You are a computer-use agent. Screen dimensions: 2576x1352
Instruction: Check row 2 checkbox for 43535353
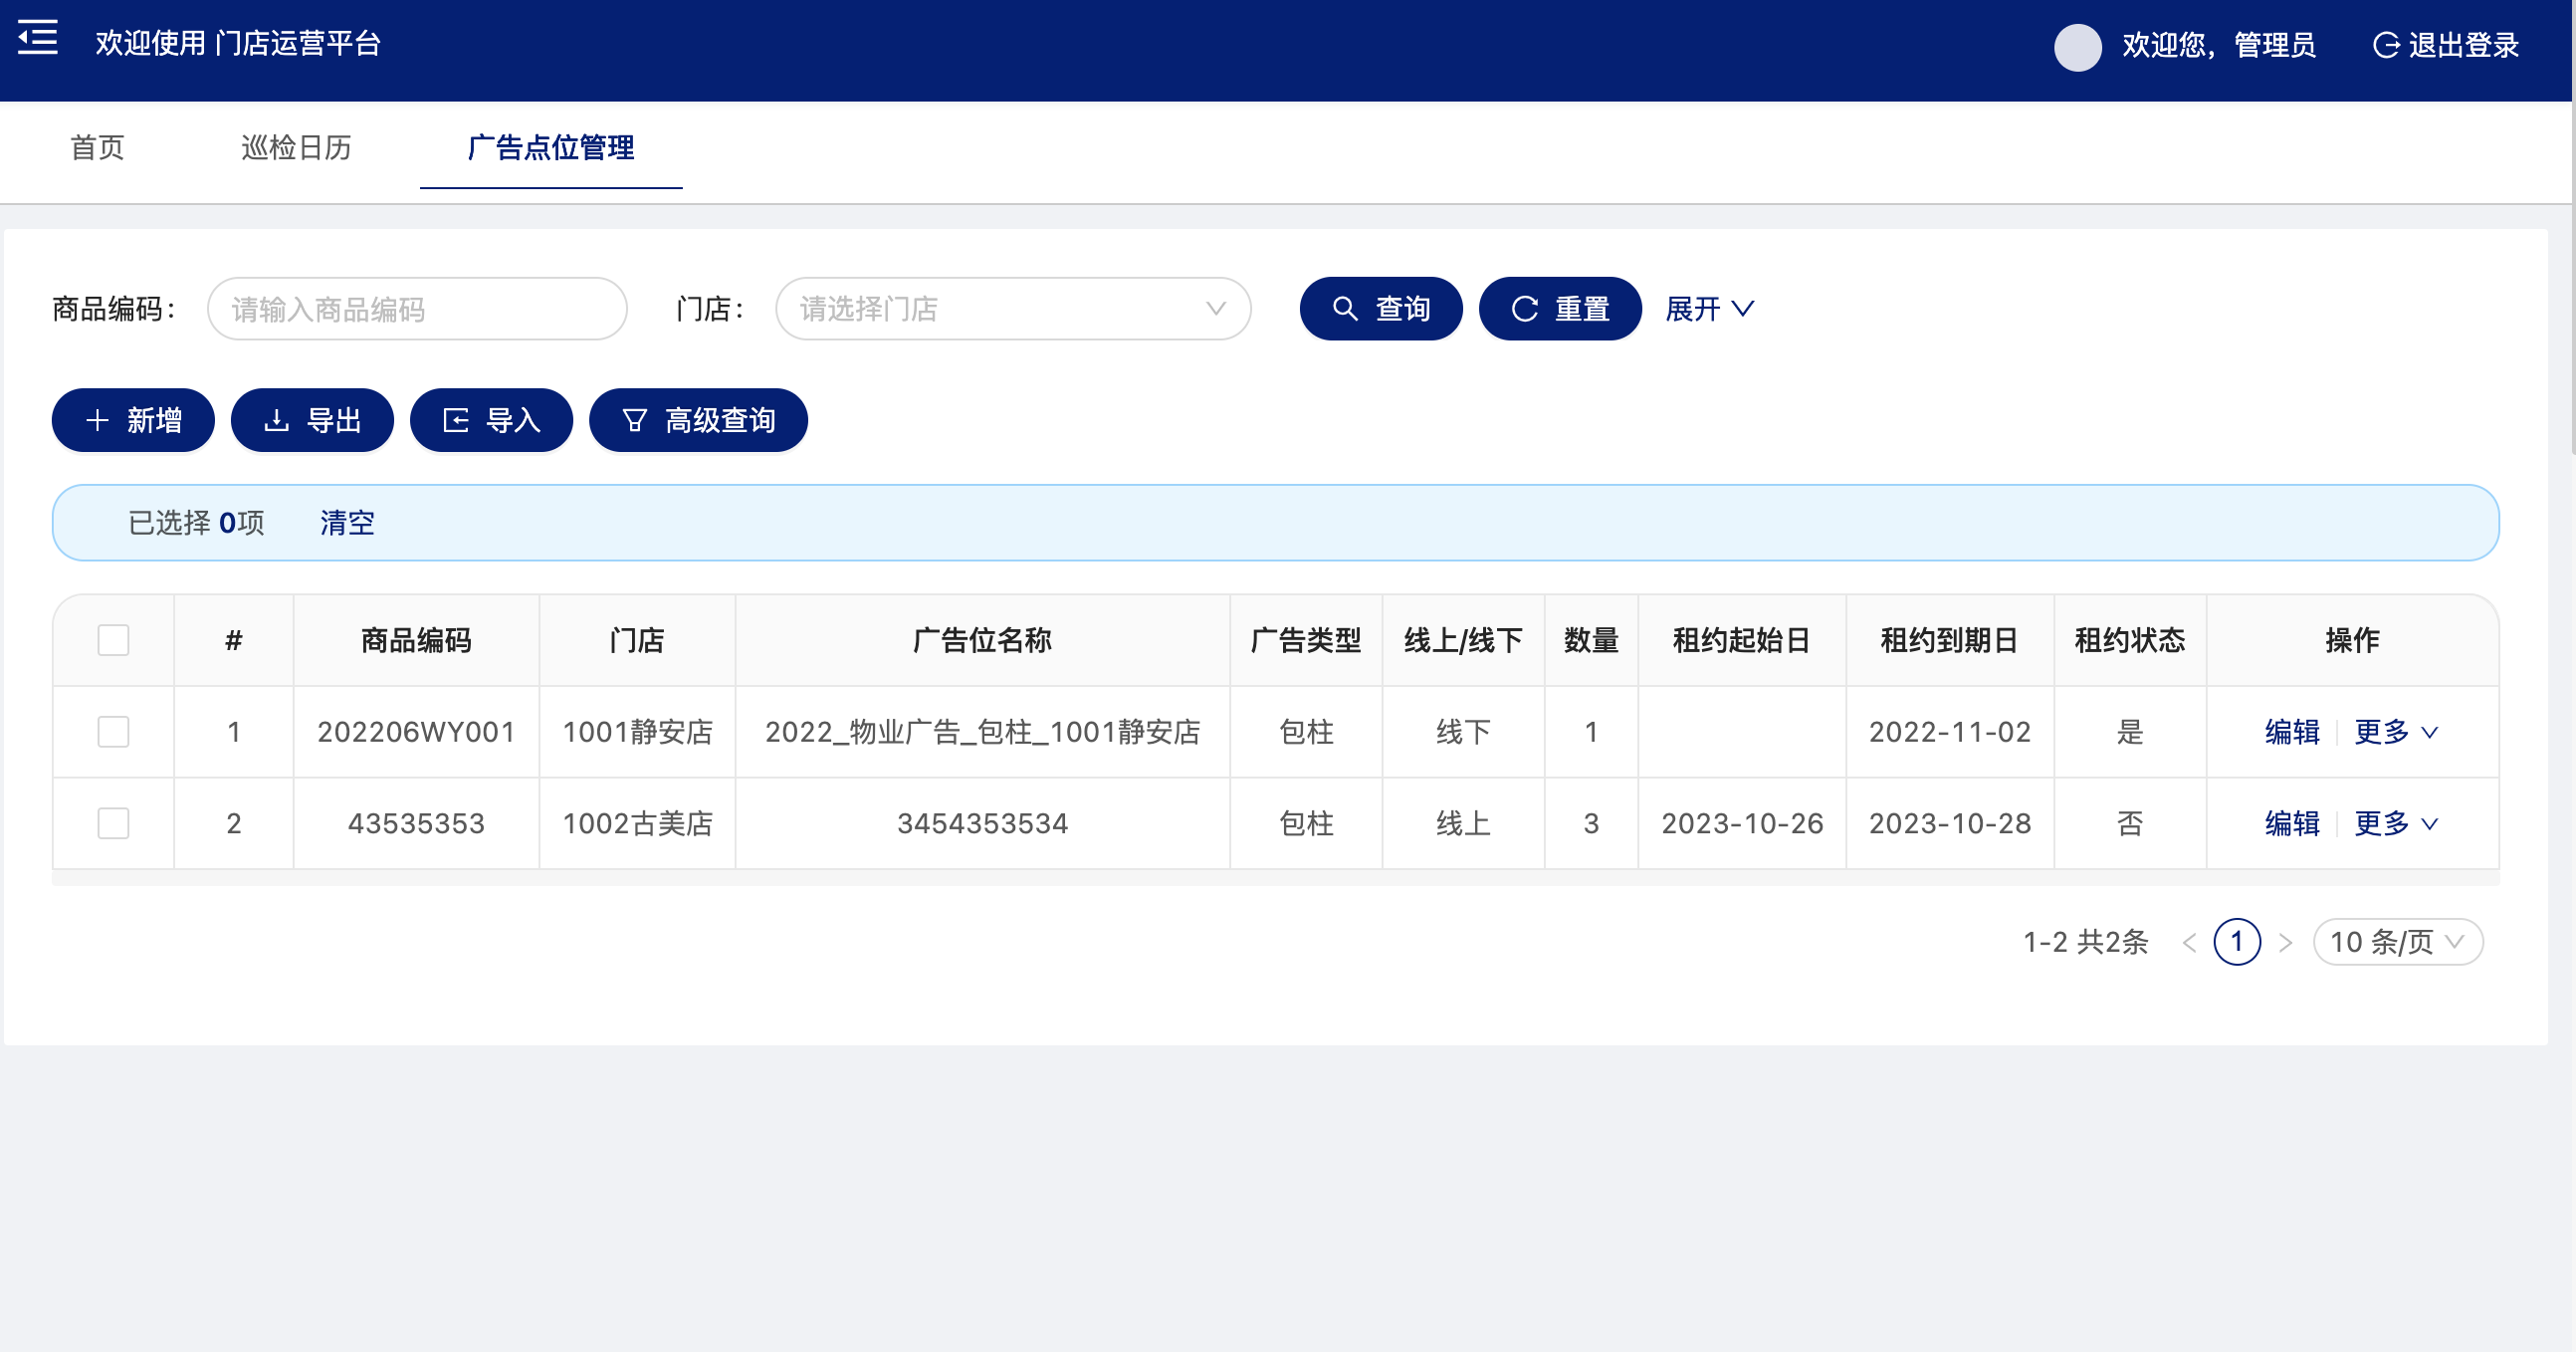click(114, 824)
